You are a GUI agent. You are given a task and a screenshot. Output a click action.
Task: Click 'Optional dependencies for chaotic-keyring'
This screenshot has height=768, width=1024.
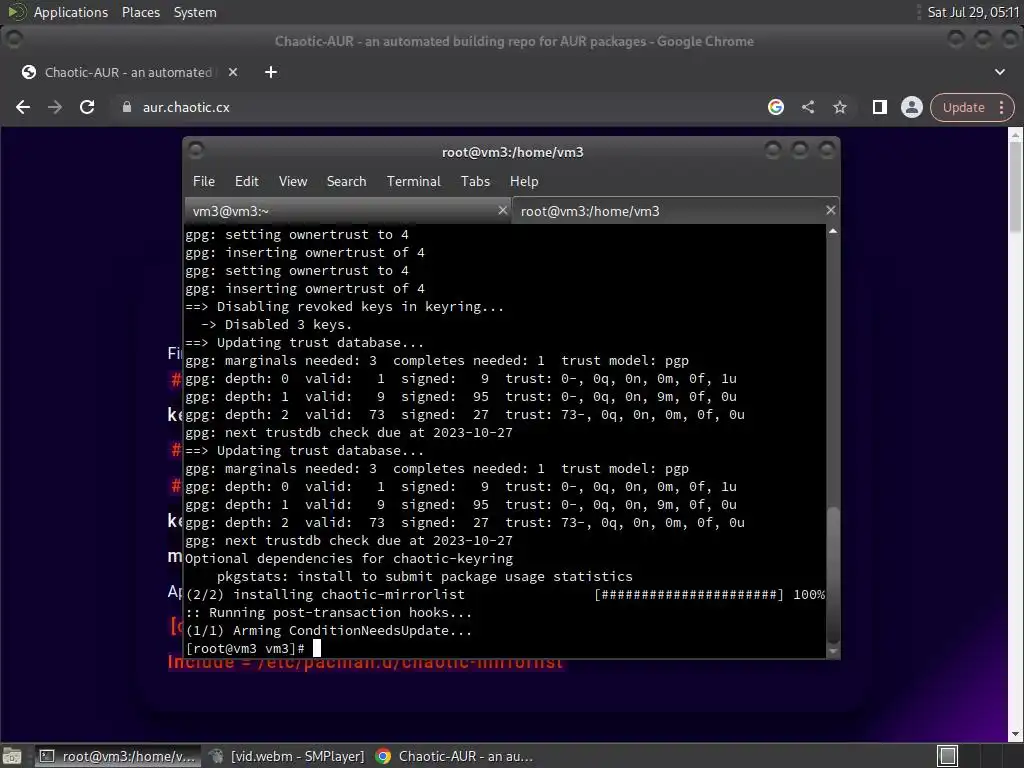click(x=349, y=559)
